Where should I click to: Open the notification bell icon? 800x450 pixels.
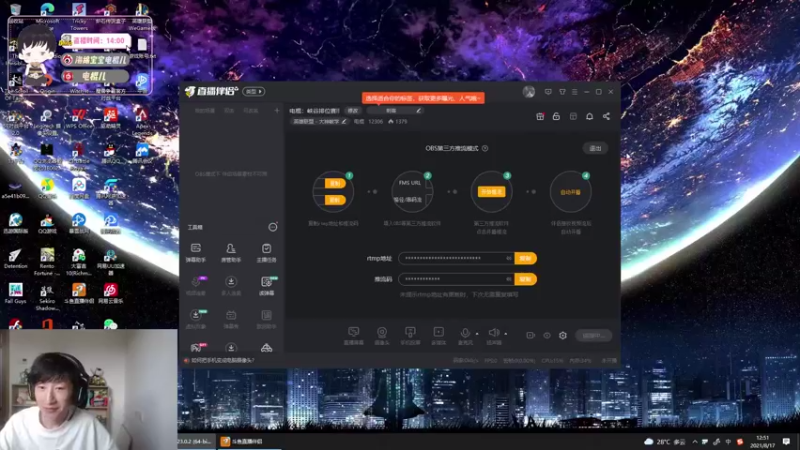point(589,116)
